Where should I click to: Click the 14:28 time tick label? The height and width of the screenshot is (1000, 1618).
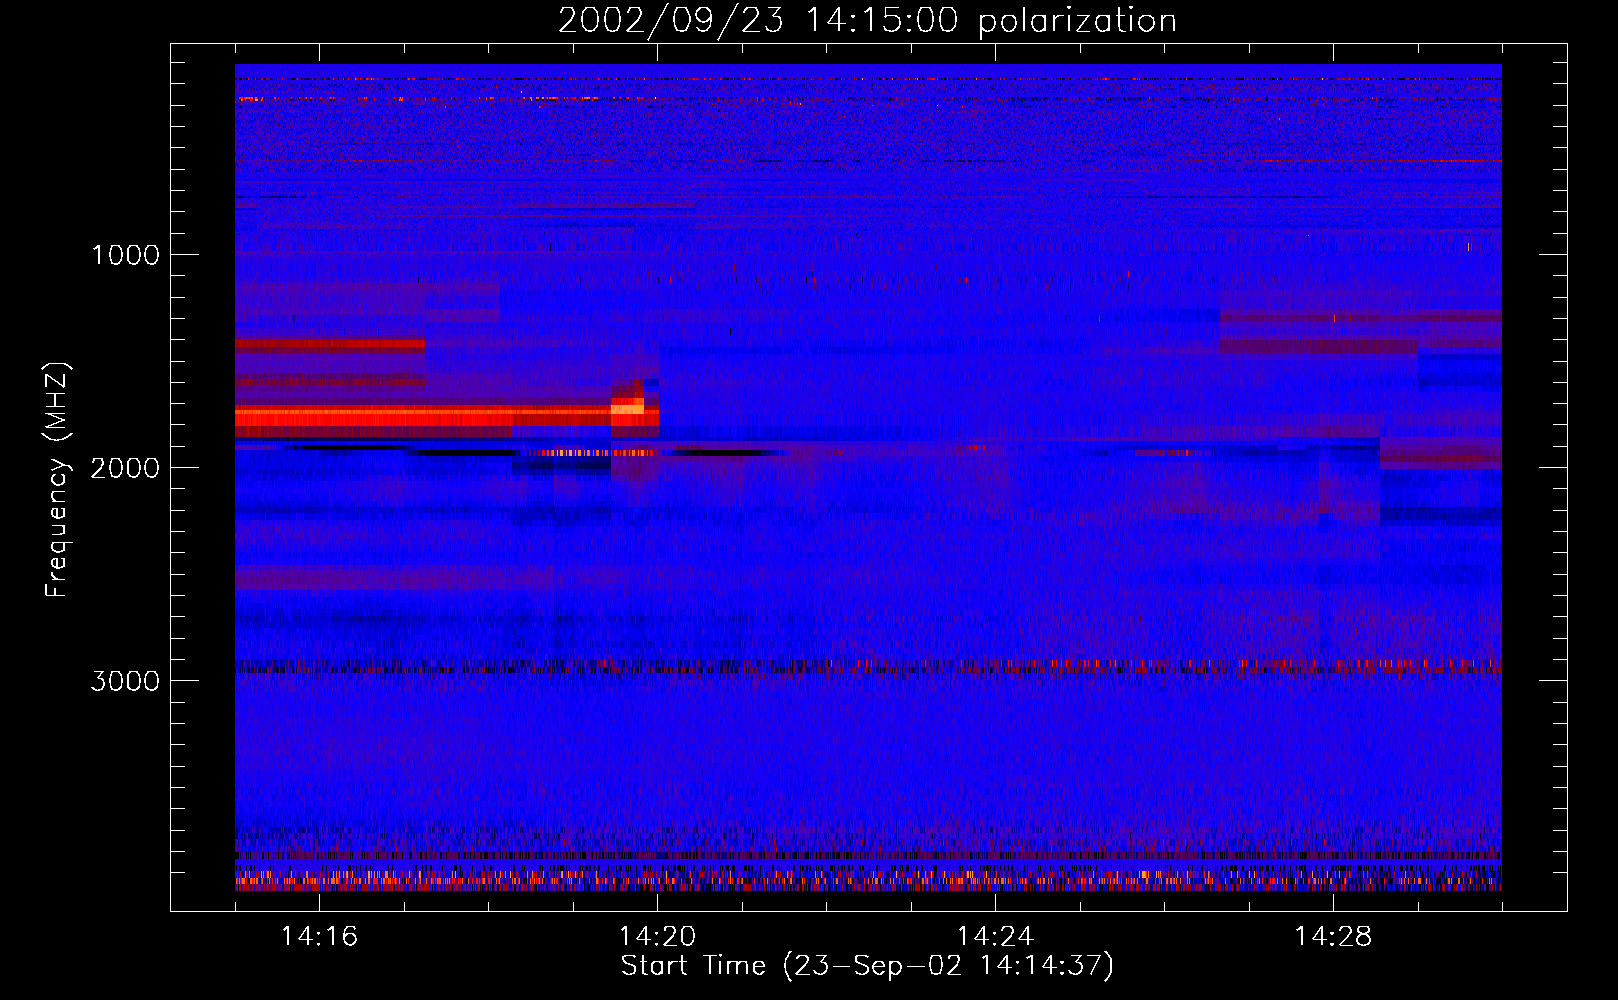coord(1333,936)
